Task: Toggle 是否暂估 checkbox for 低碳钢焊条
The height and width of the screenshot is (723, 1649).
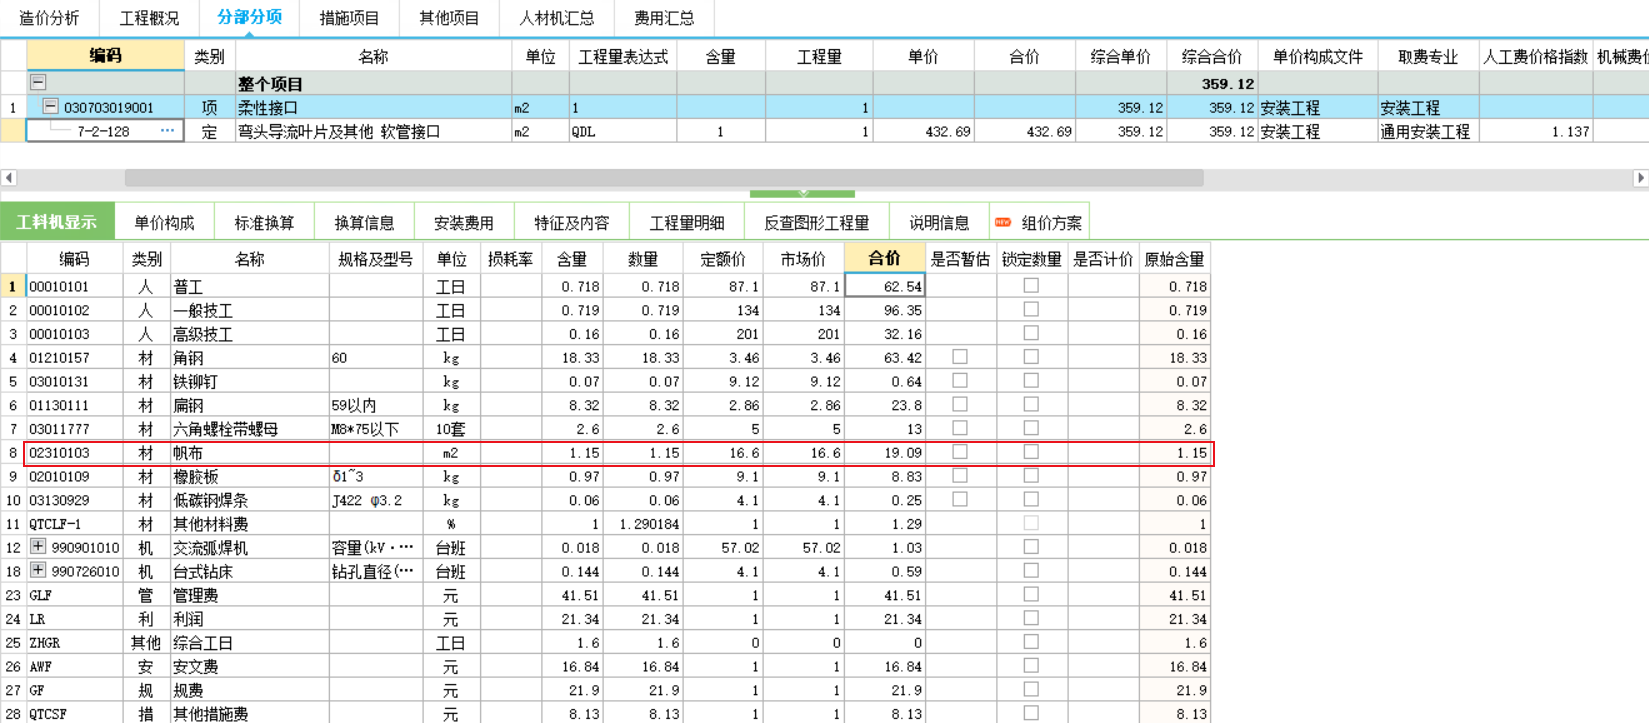Action: tap(960, 499)
